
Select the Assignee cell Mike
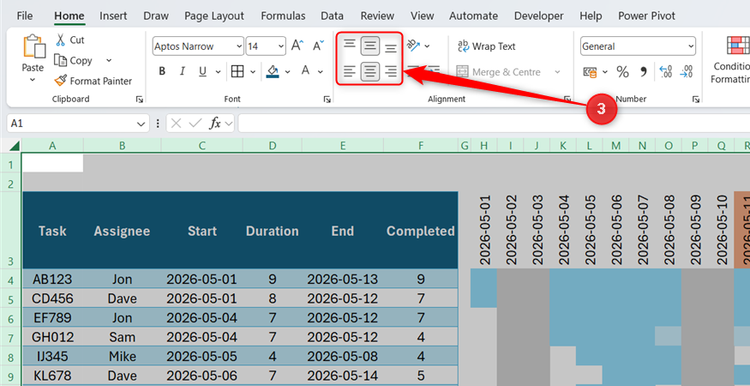(x=122, y=356)
